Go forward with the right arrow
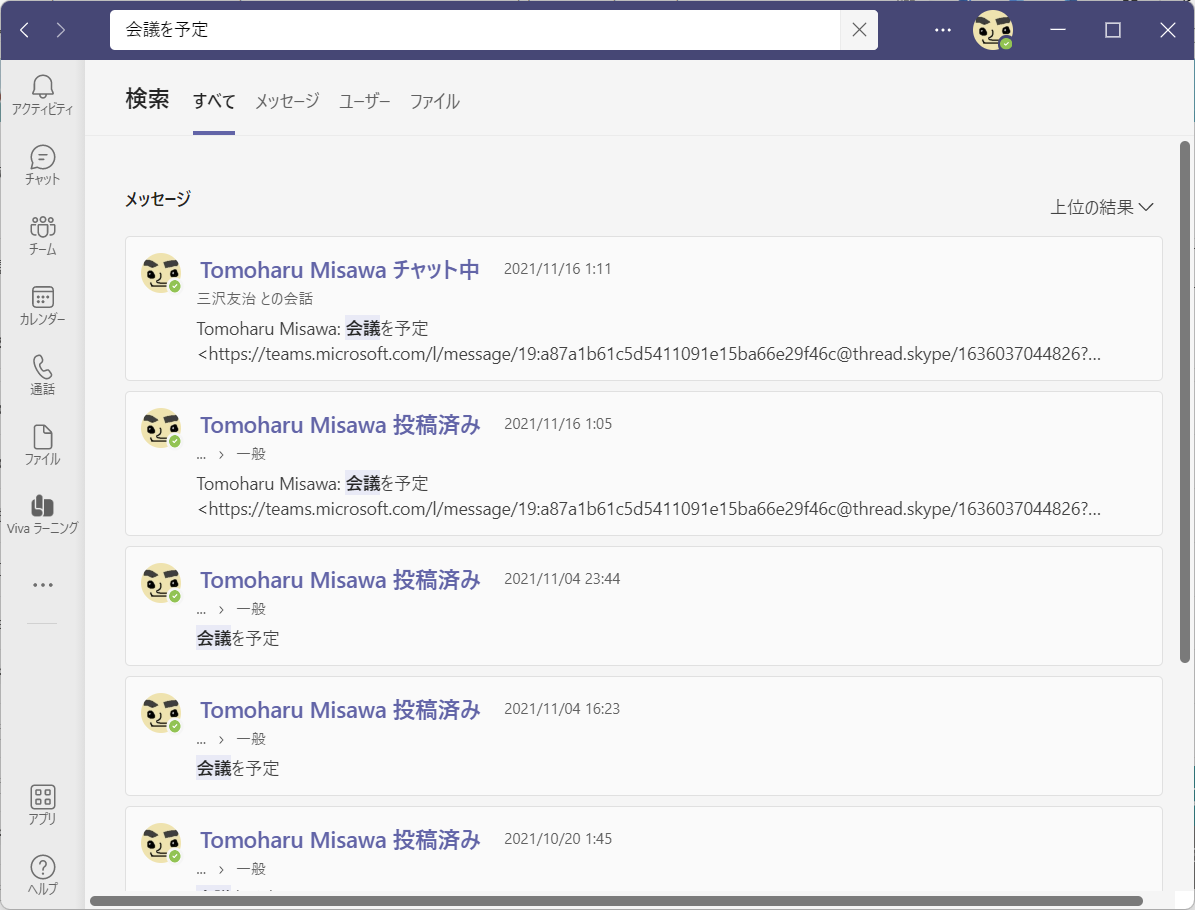 click(x=61, y=30)
